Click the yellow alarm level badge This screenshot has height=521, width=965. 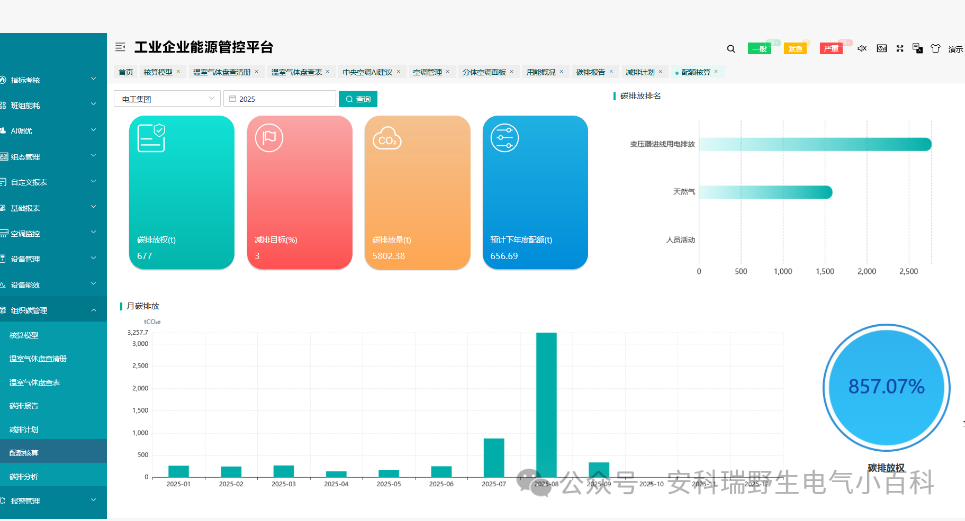795,49
